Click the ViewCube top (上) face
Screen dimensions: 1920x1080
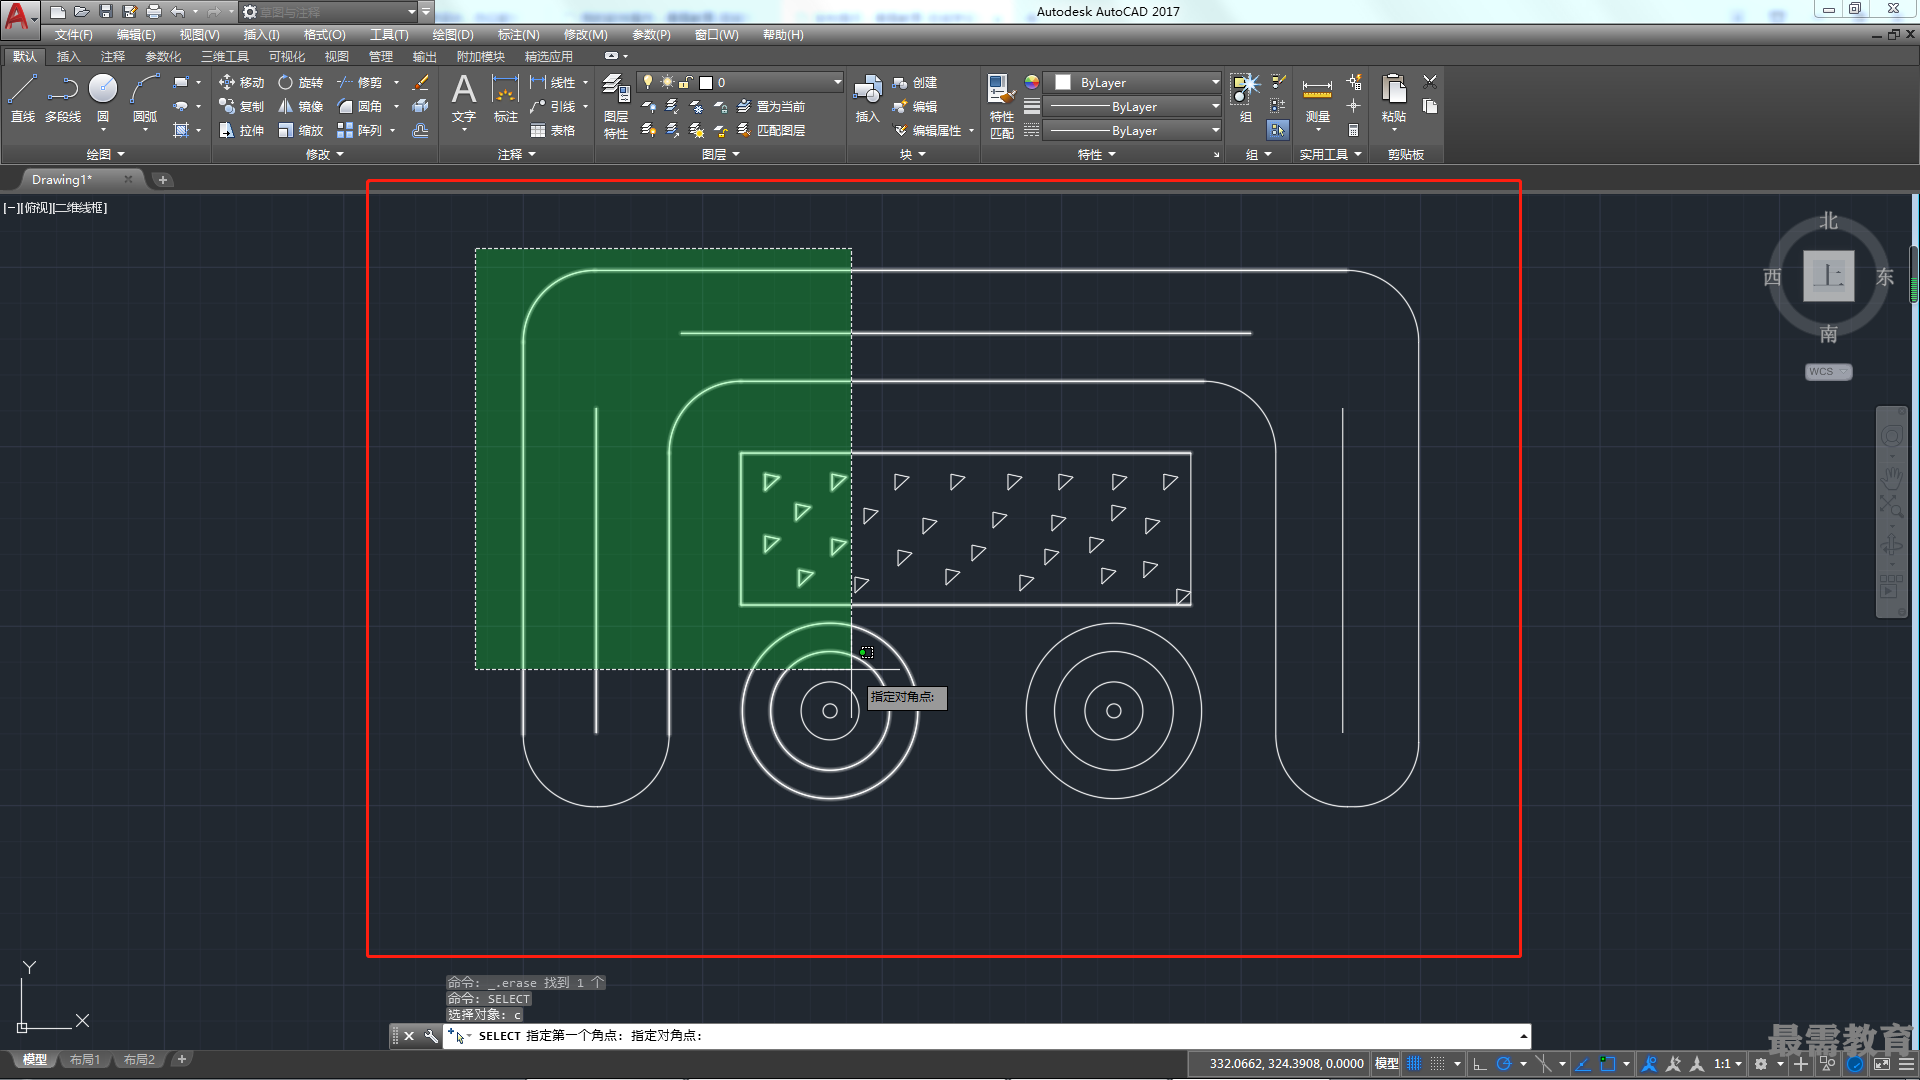(x=1828, y=275)
